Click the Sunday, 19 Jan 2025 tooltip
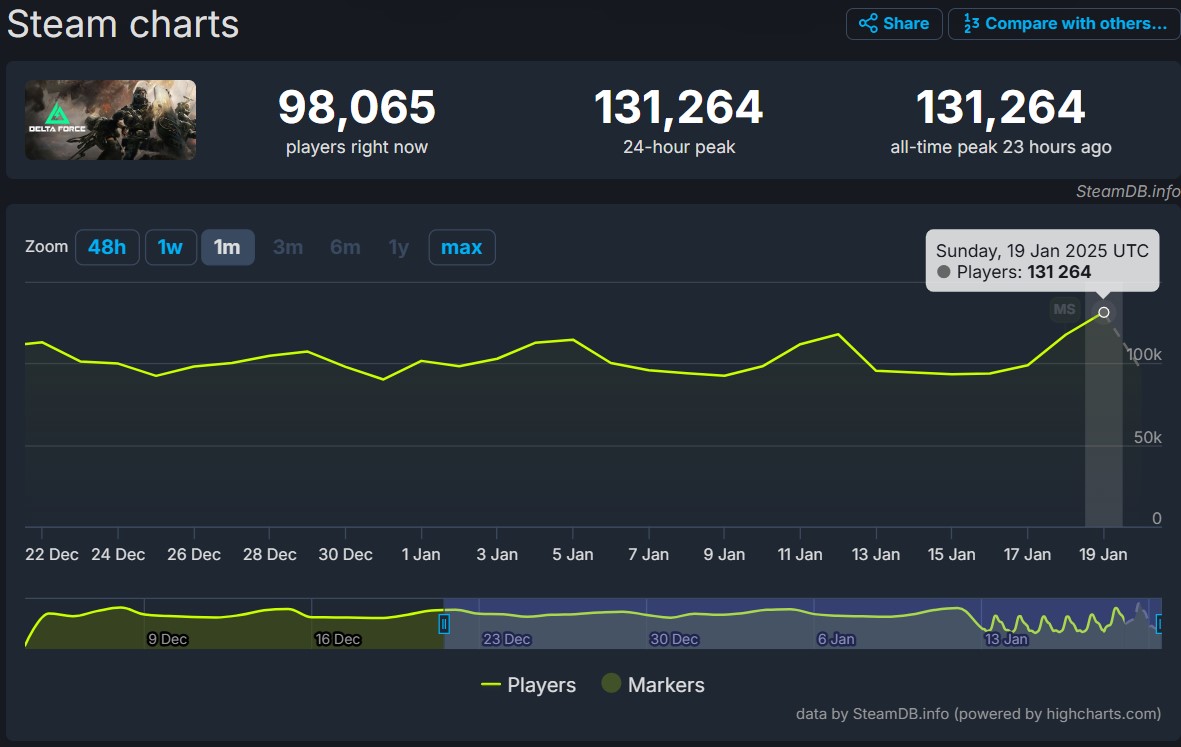This screenshot has width=1181, height=747. pyautogui.click(x=1042, y=261)
